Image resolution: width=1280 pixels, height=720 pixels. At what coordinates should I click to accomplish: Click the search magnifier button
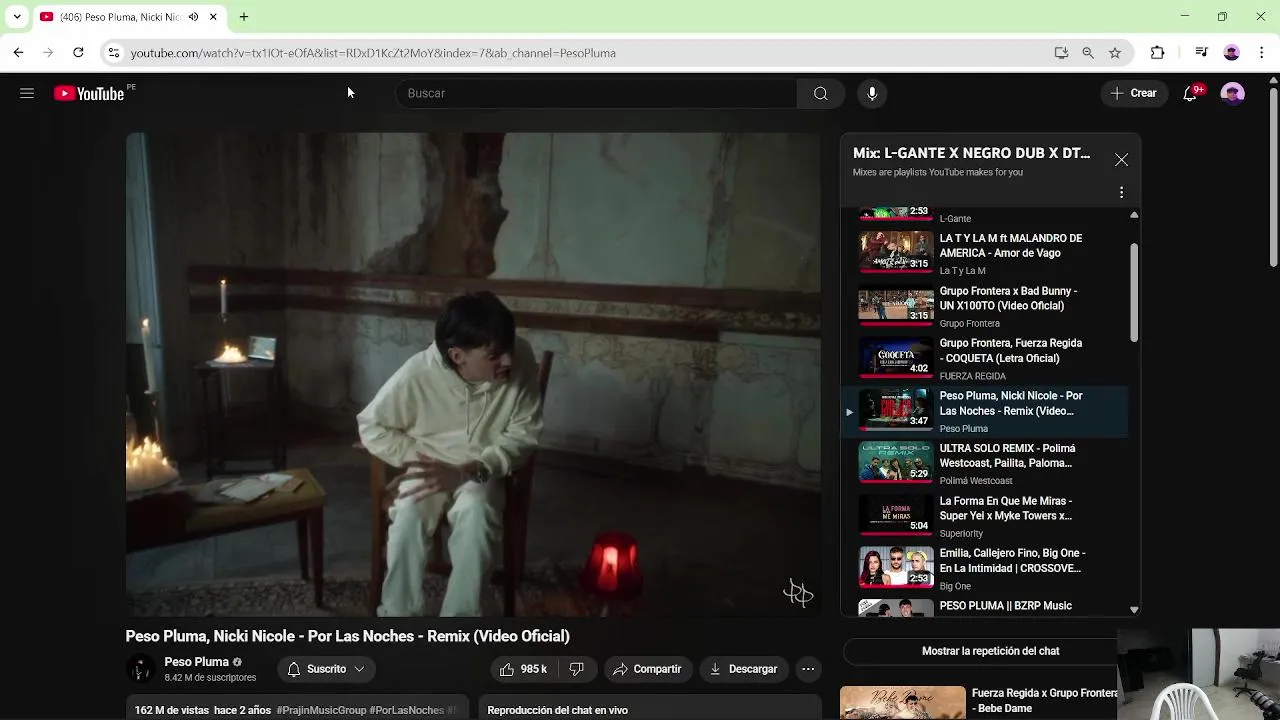coord(821,93)
